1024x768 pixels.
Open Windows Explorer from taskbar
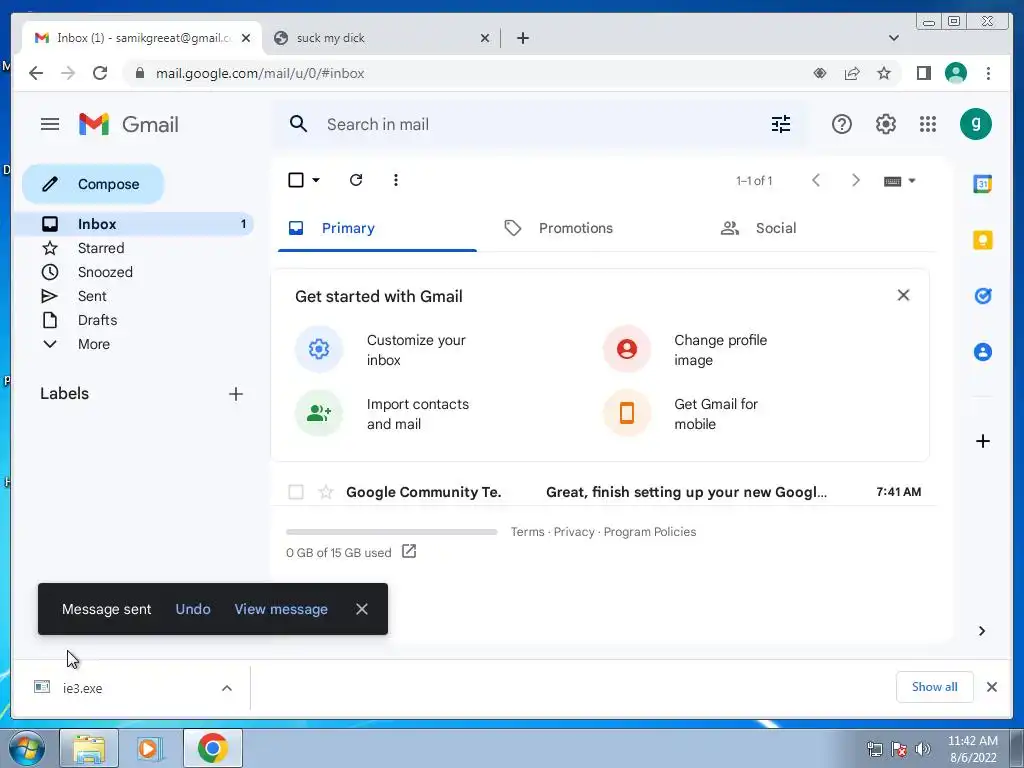[x=89, y=748]
